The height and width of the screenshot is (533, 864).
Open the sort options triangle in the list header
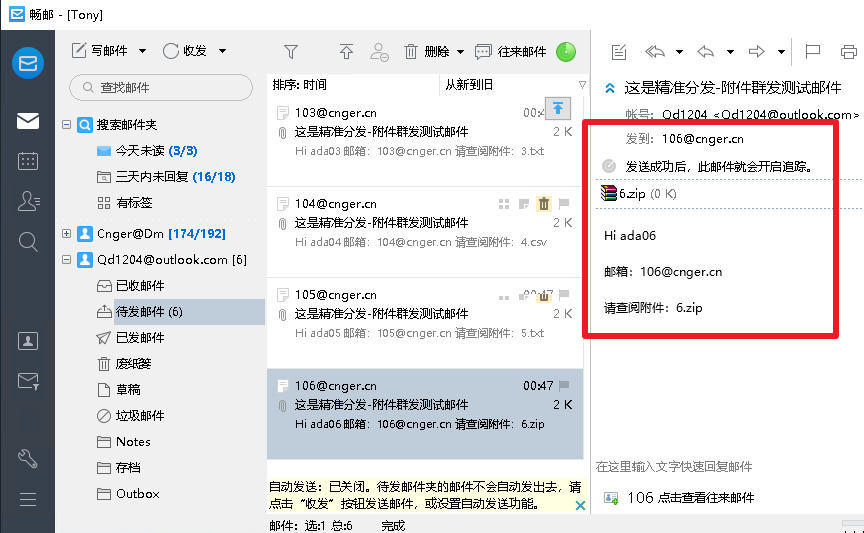coord(582,85)
